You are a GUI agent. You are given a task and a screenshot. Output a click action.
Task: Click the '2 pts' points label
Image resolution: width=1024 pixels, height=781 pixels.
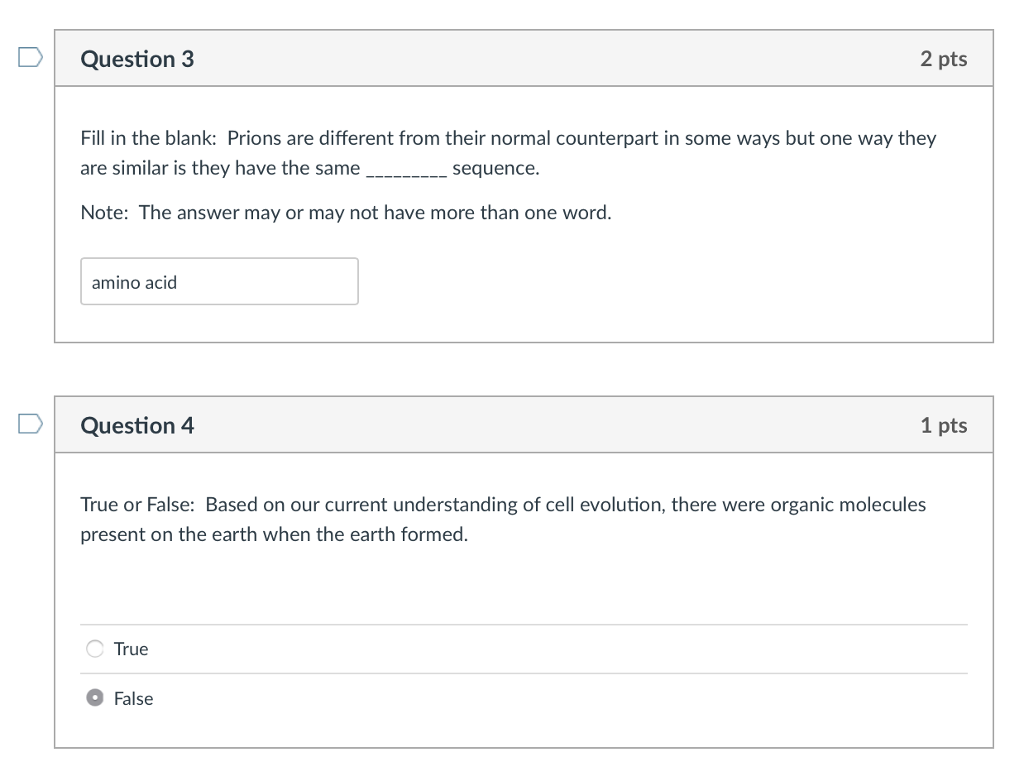tap(943, 59)
